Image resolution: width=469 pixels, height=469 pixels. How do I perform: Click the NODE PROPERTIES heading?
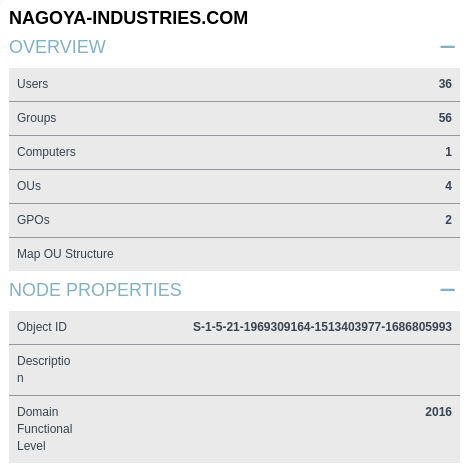coord(95,290)
